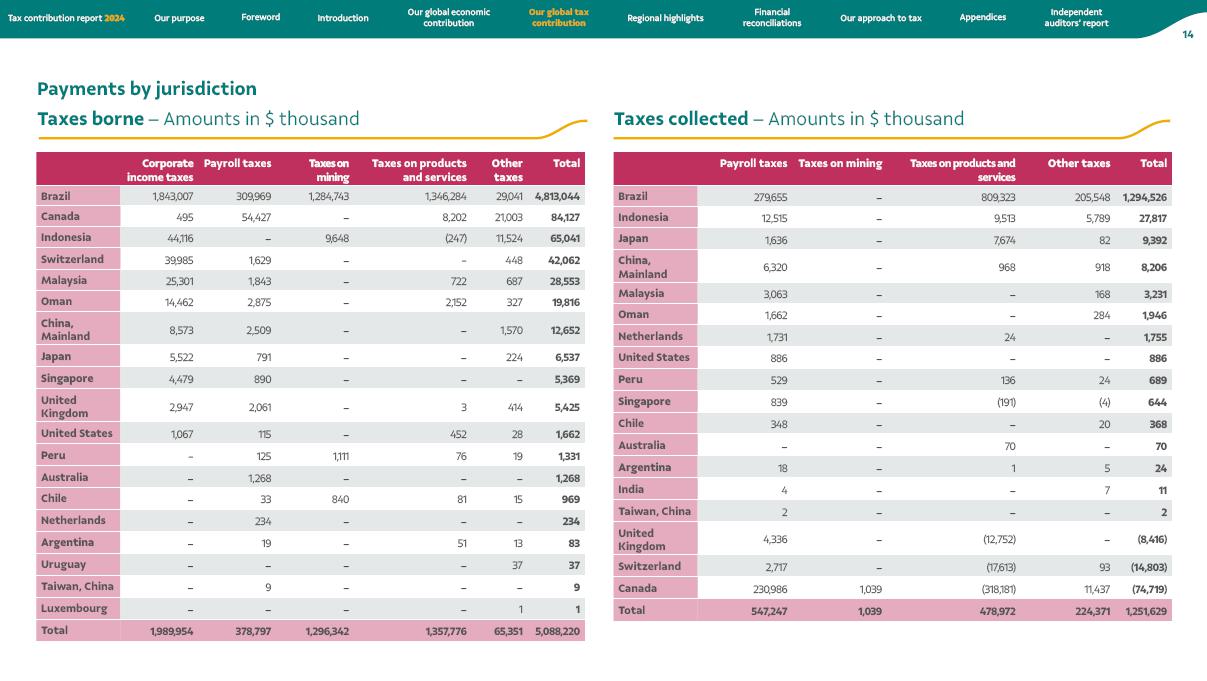Image resolution: width=1207 pixels, height=681 pixels.
Task: Click the 'Payments by jurisdiction' heading
Action: click(147, 89)
